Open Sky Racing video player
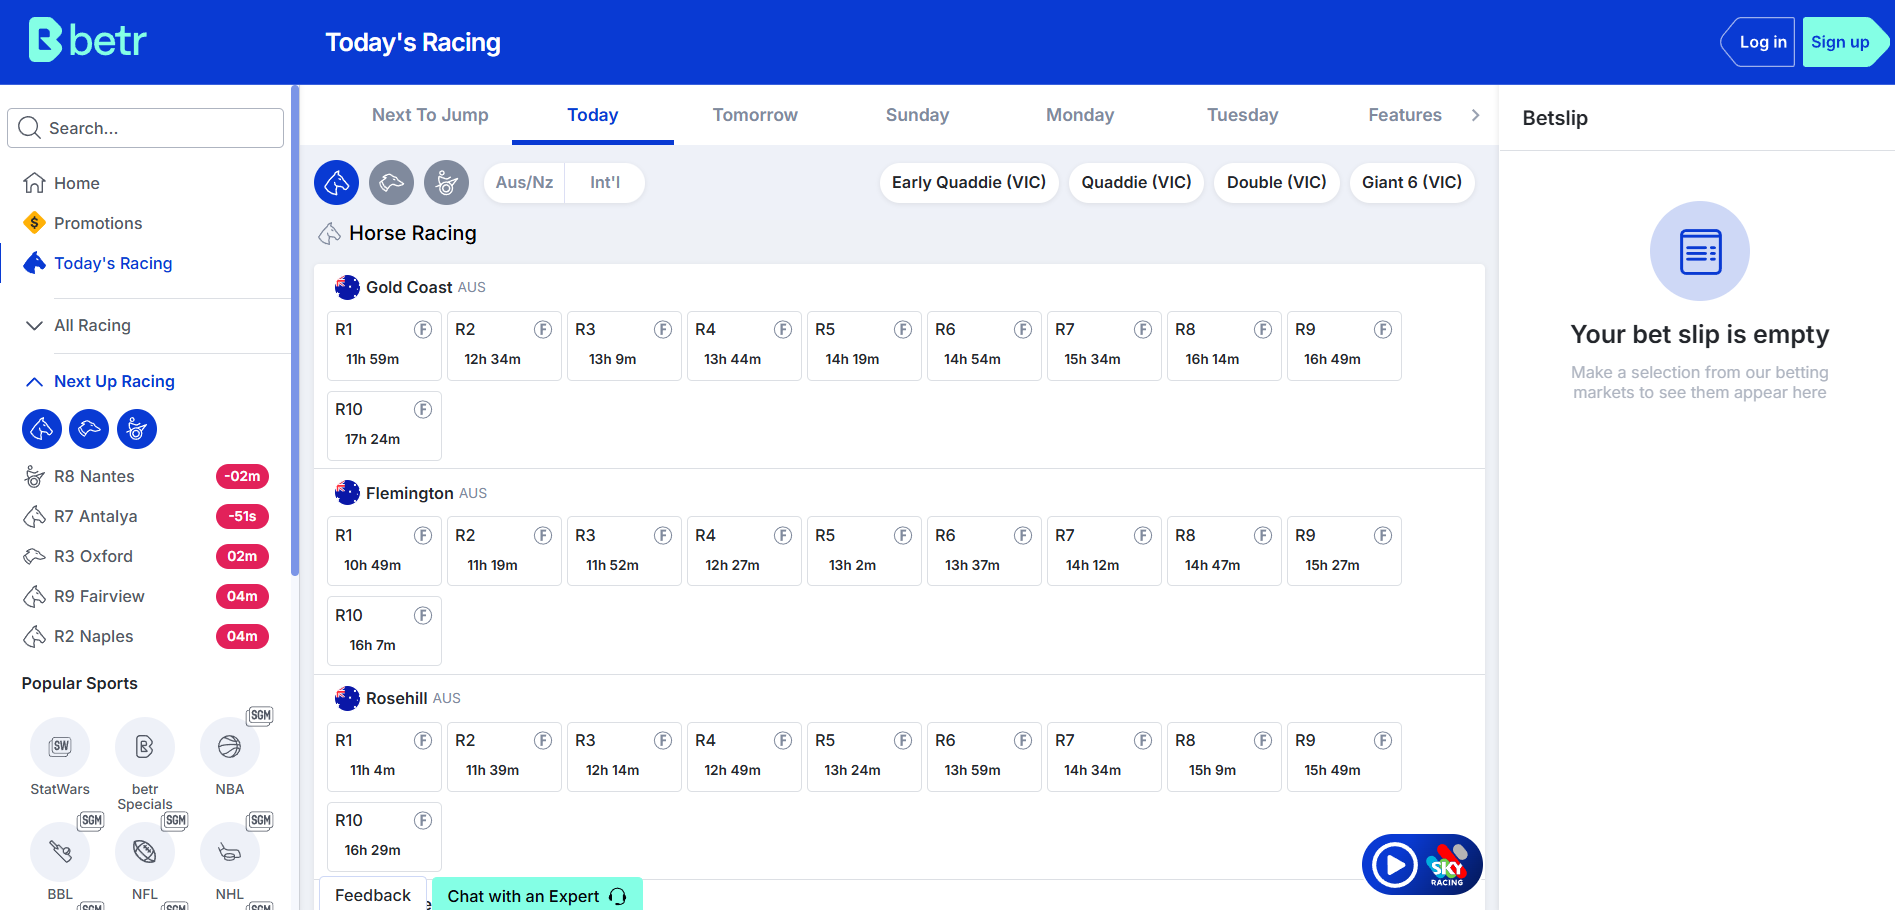The image size is (1895, 910). coord(1422,864)
